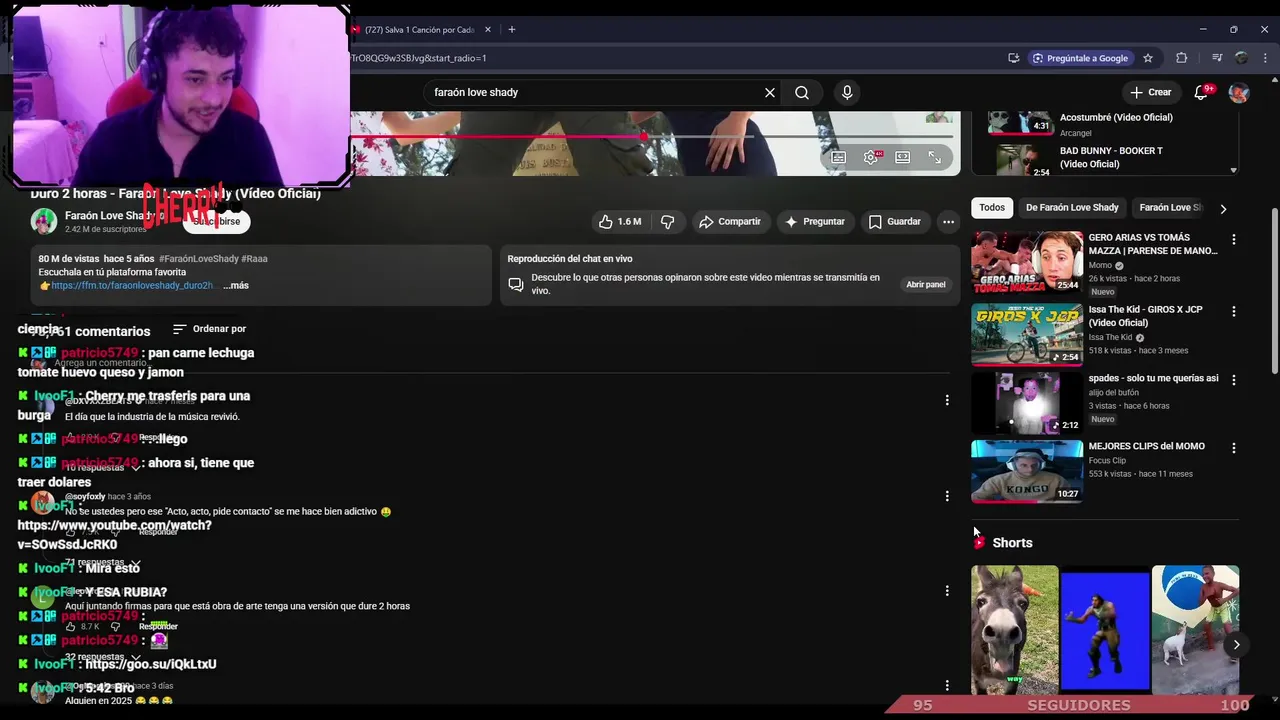Open YouTube account avatar menu
Viewport: 1280px width, 720px height.
[x=1239, y=92]
